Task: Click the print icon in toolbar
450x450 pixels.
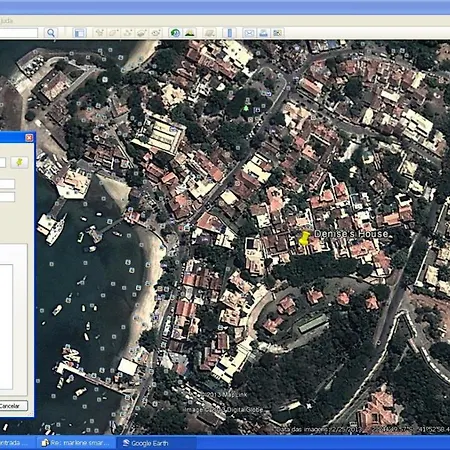Action: coord(263,33)
